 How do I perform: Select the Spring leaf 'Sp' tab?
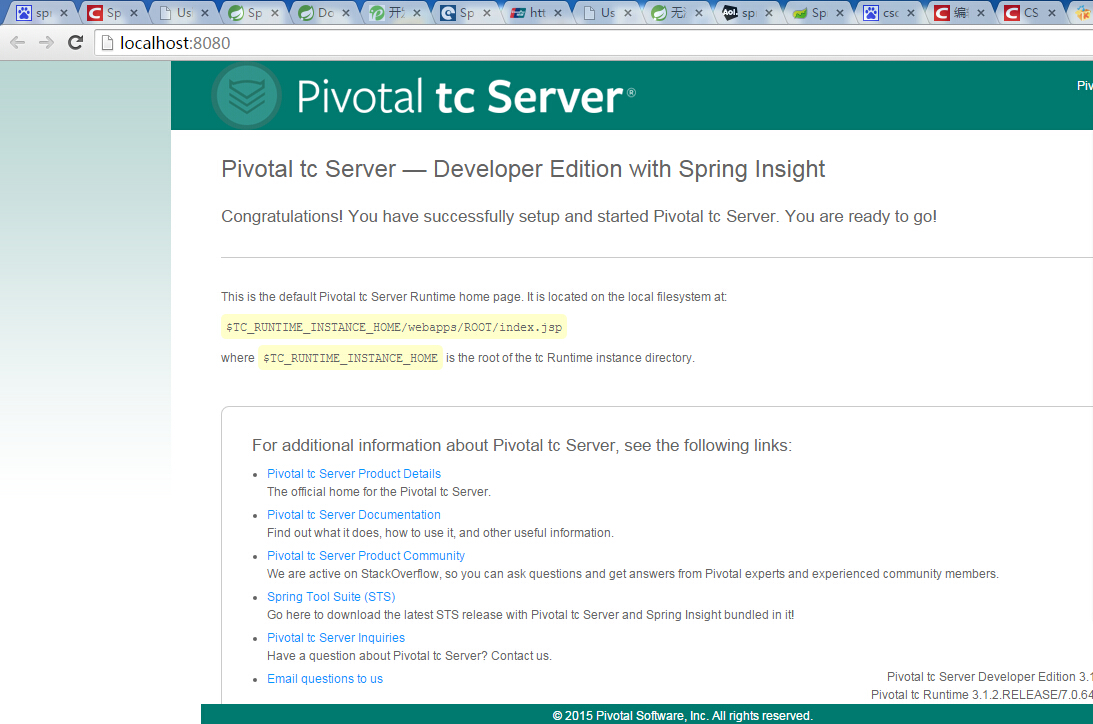tap(251, 13)
